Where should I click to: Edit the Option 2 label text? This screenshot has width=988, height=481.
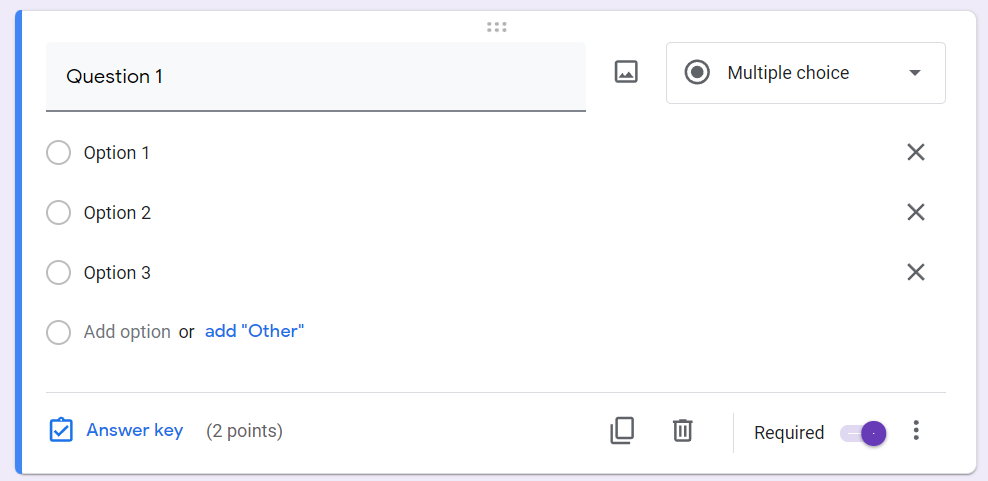pos(117,213)
